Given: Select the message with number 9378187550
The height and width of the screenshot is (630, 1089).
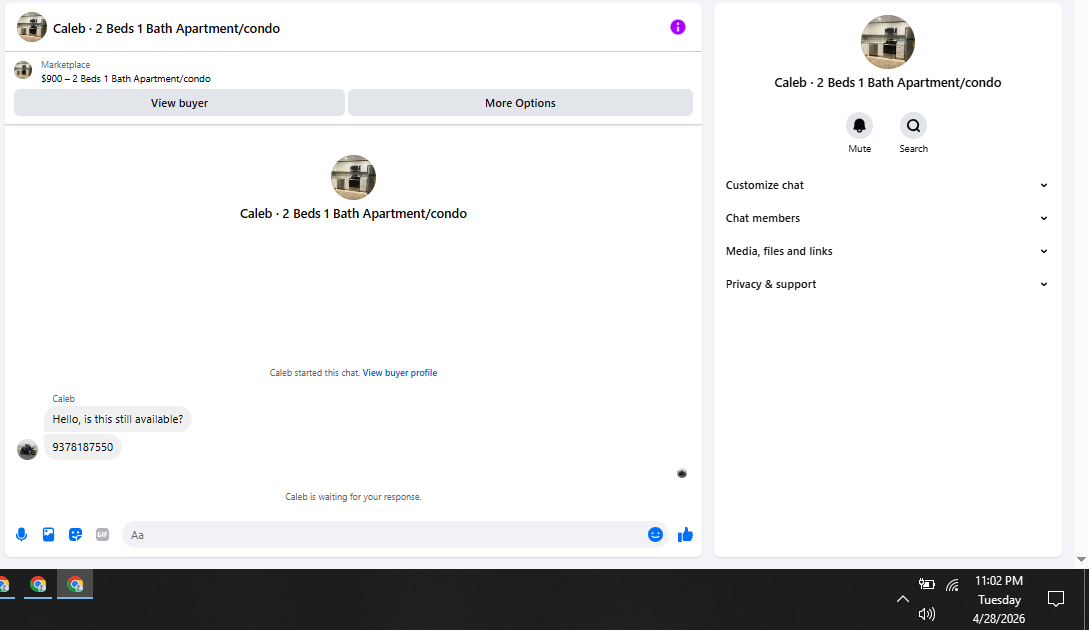Looking at the screenshot, I should coord(83,447).
